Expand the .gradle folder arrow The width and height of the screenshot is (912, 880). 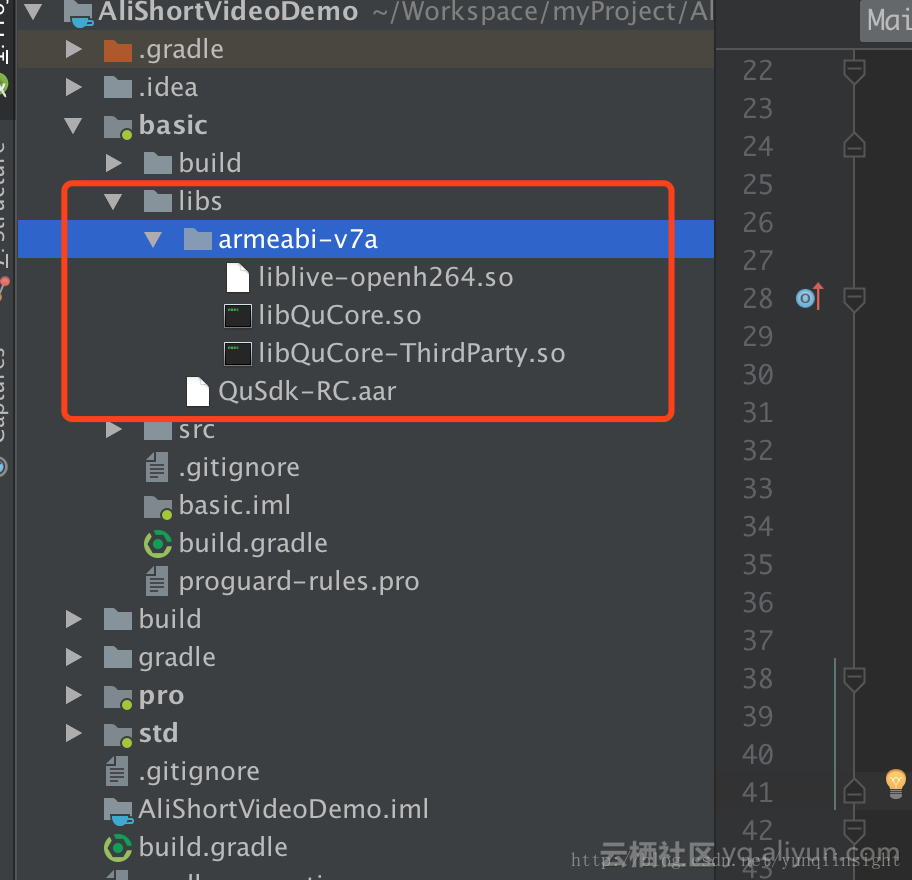click(74, 49)
